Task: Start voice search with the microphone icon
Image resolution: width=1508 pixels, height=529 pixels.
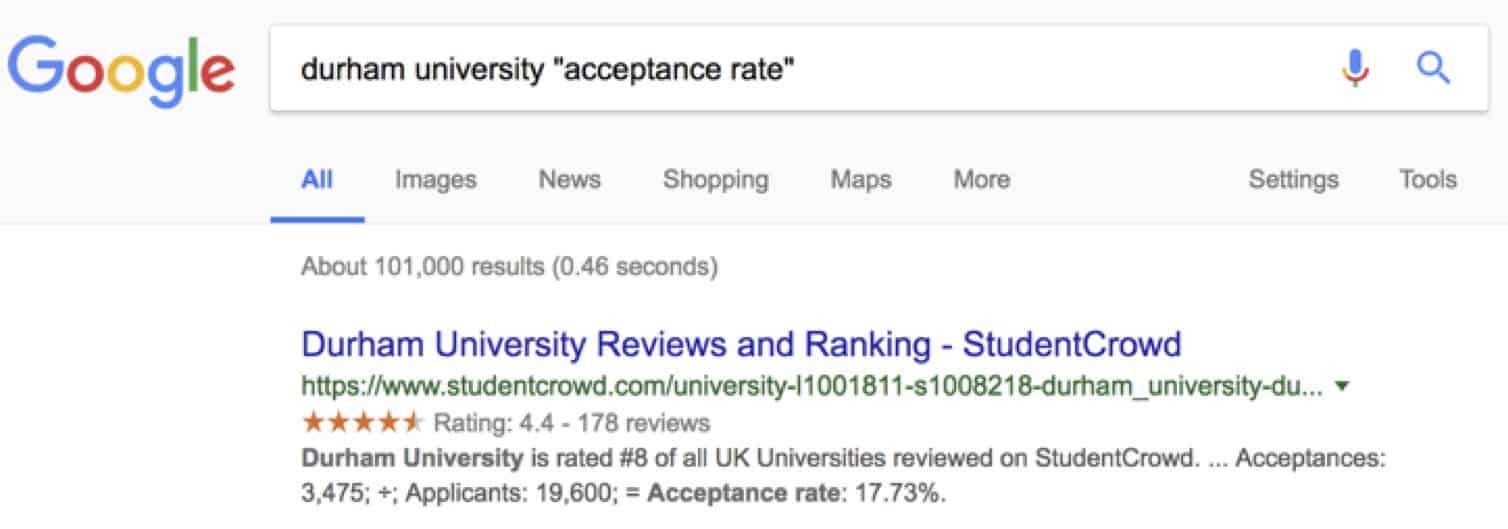Action: click(x=1355, y=69)
